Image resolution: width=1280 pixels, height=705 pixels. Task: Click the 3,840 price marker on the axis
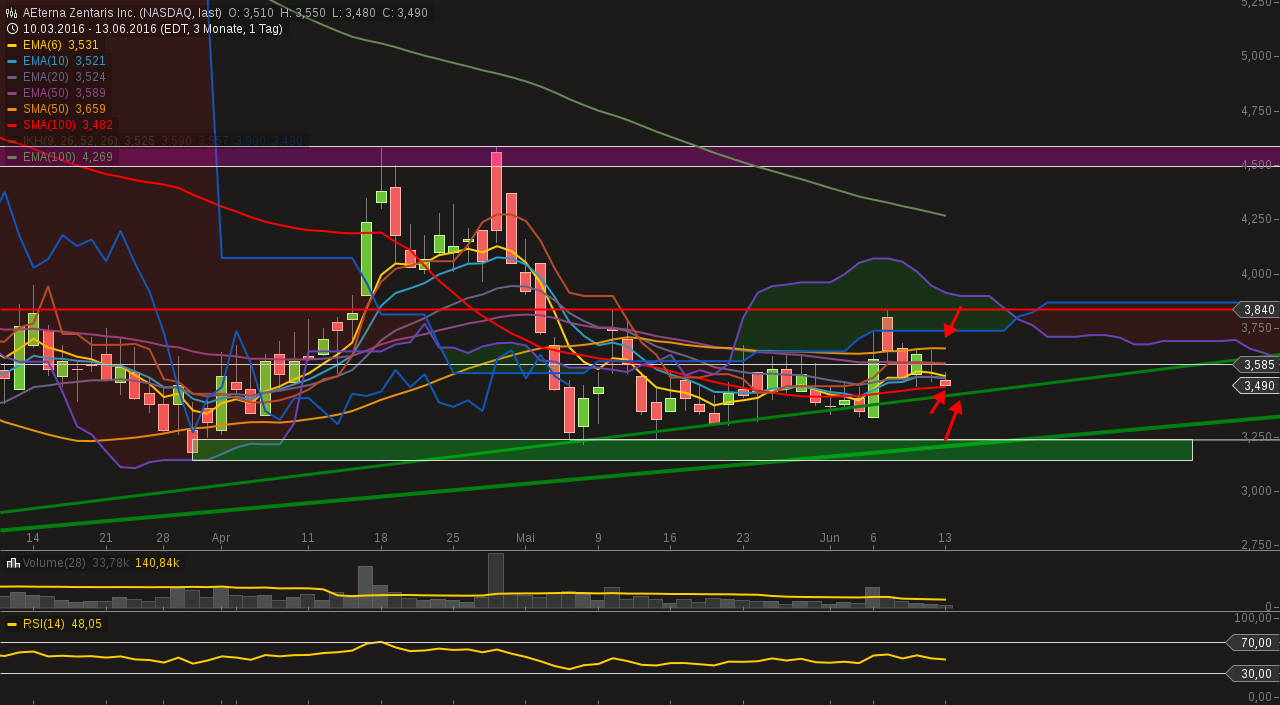[1257, 310]
